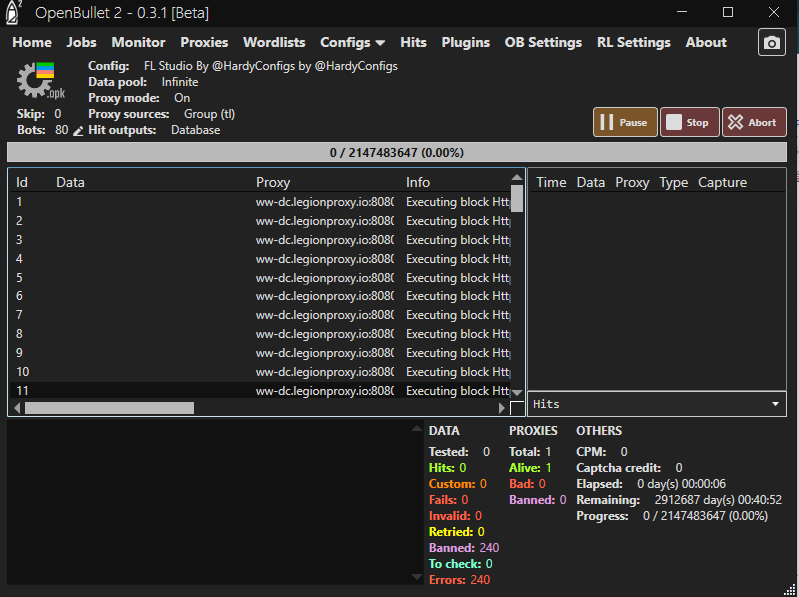Click Info cell in row 8
Screen dimensions: 799x597
coord(458,334)
